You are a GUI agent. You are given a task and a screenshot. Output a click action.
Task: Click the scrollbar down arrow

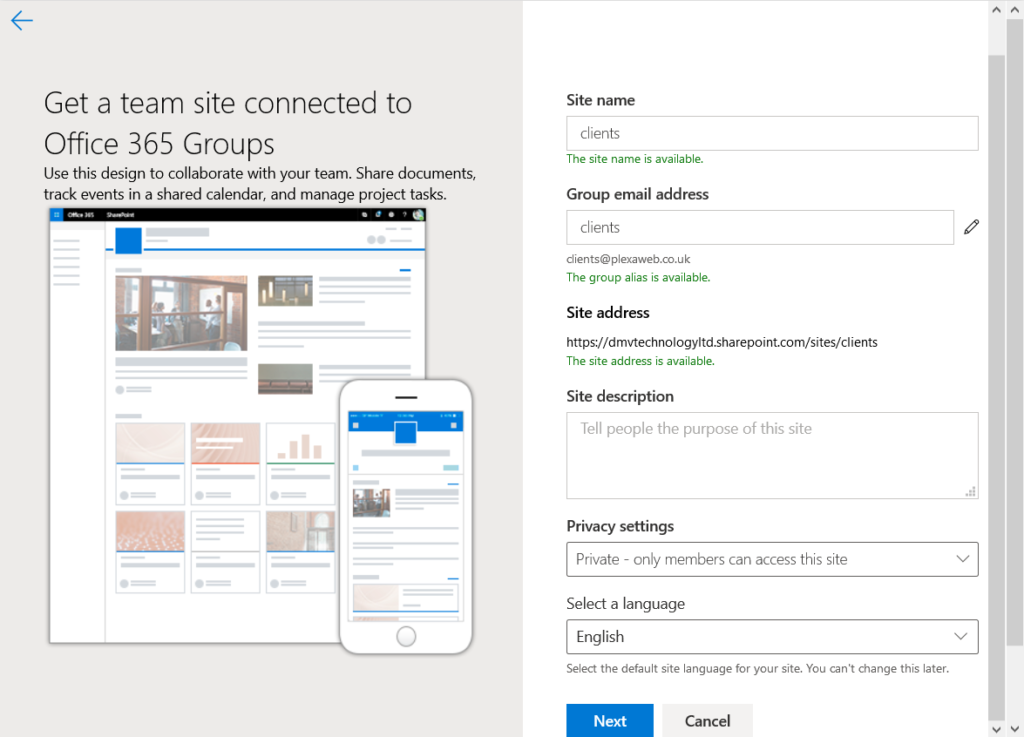coord(996,728)
